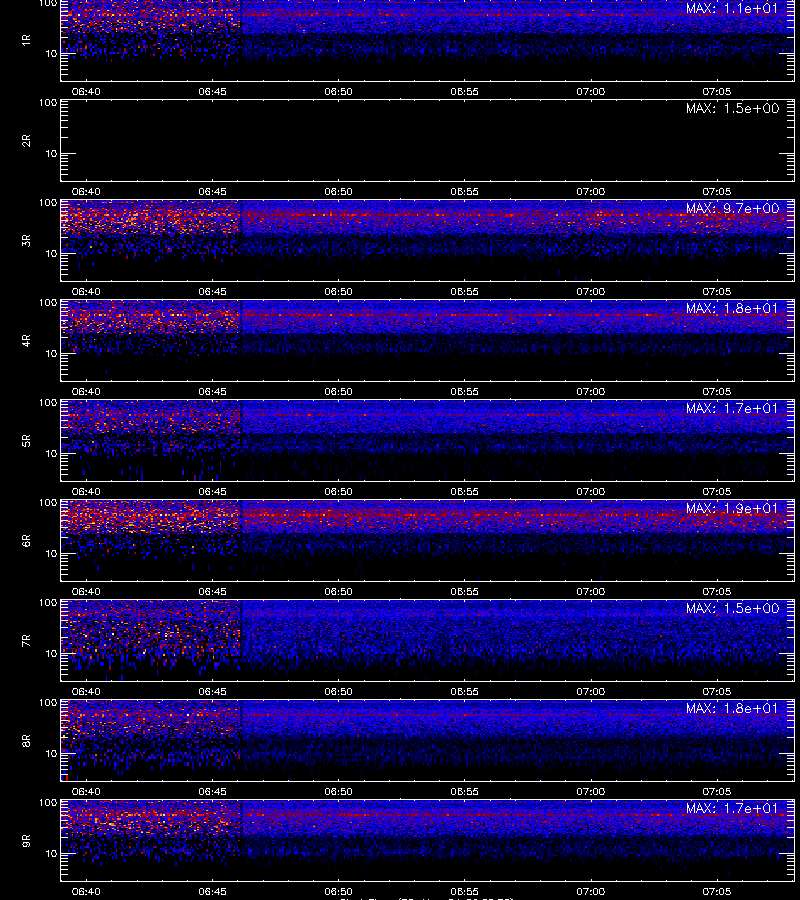Select the MAX: 1.7e+01 readout in 5R
The image size is (800, 900).
[732, 408]
